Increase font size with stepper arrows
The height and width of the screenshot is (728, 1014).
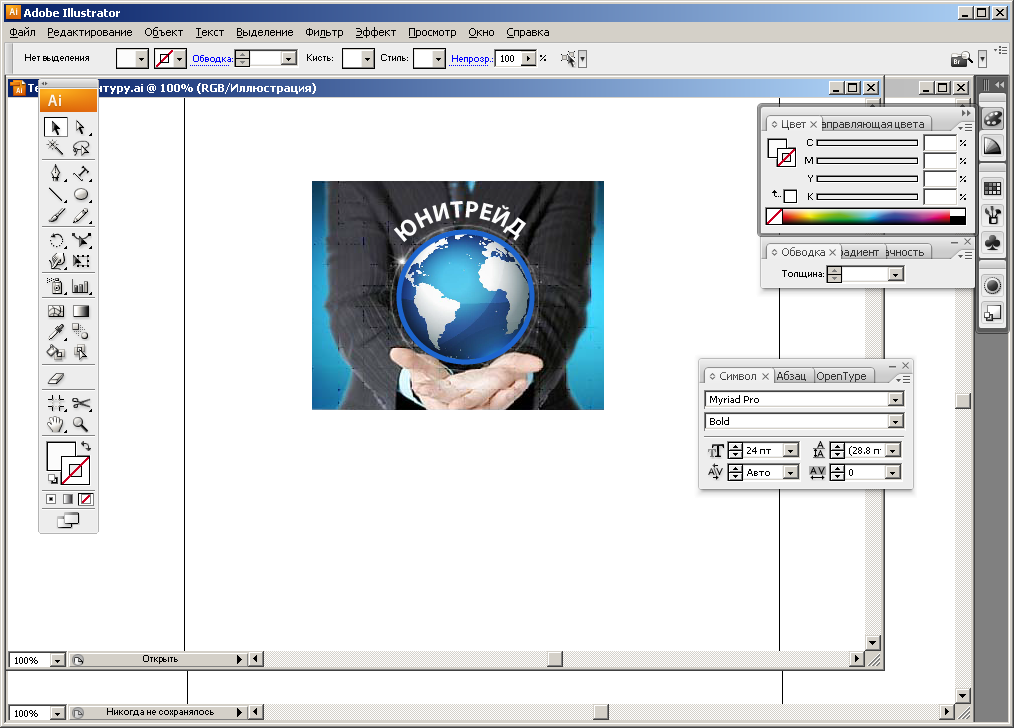[735, 447]
